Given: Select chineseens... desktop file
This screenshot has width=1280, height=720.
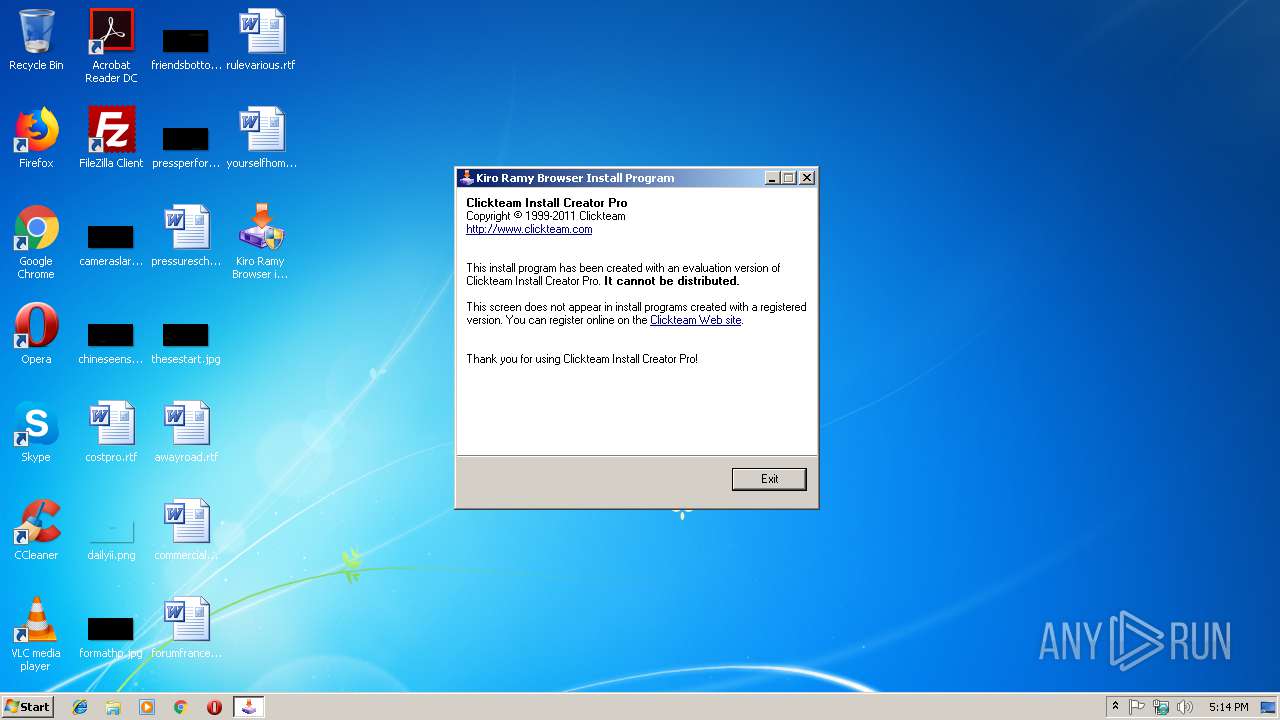Looking at the screenshot, I should 111,342.
